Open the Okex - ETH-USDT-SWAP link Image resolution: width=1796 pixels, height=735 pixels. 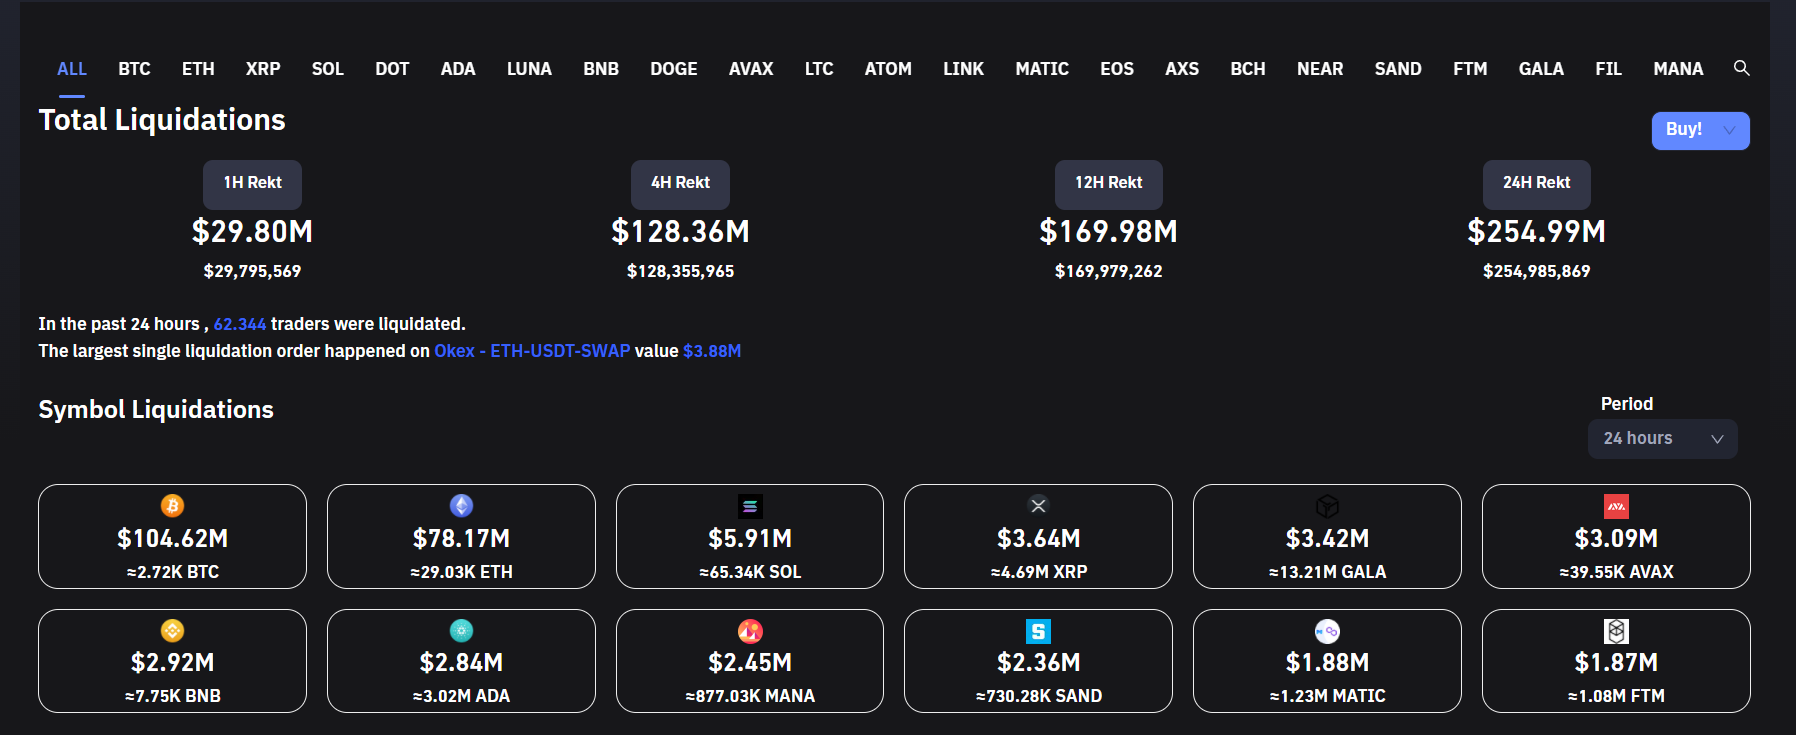point(532,351)
